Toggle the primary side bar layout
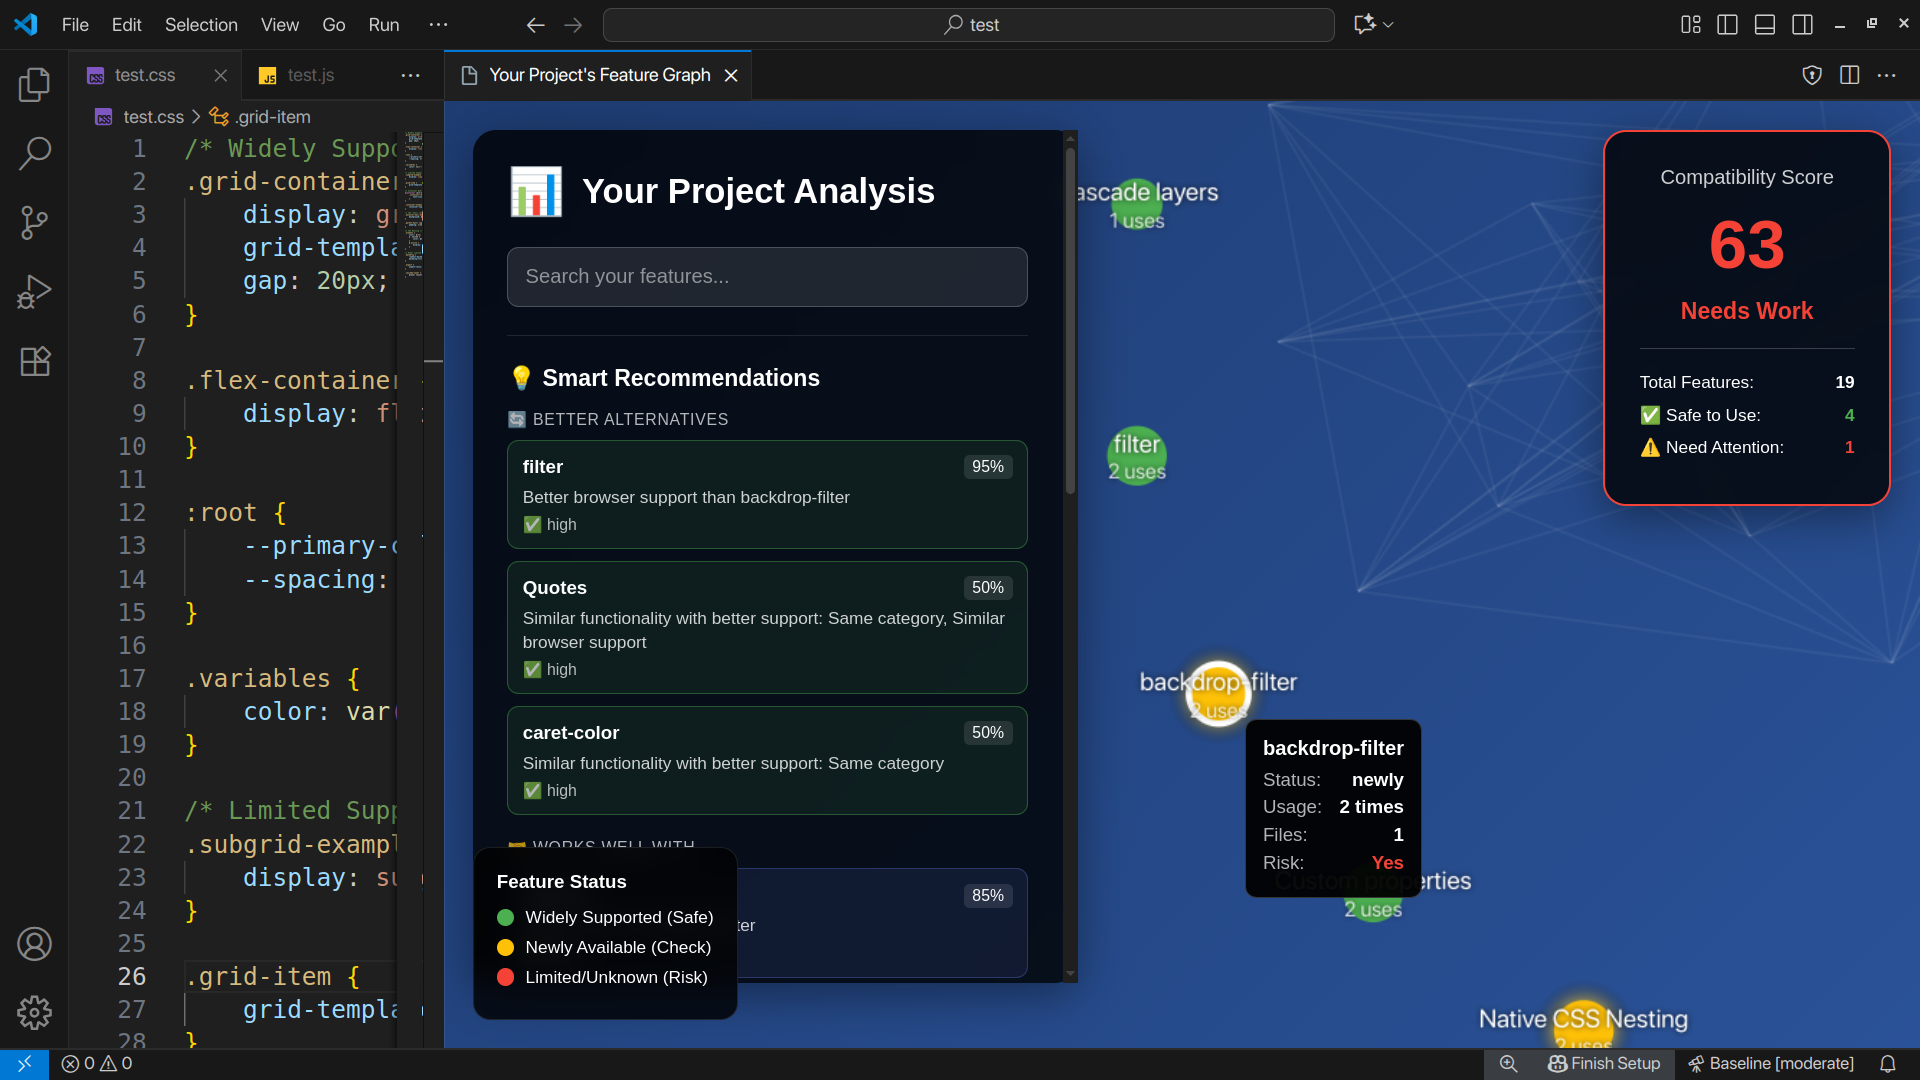This screenshot has width=1920, height=1080. tap(1727, 25)
